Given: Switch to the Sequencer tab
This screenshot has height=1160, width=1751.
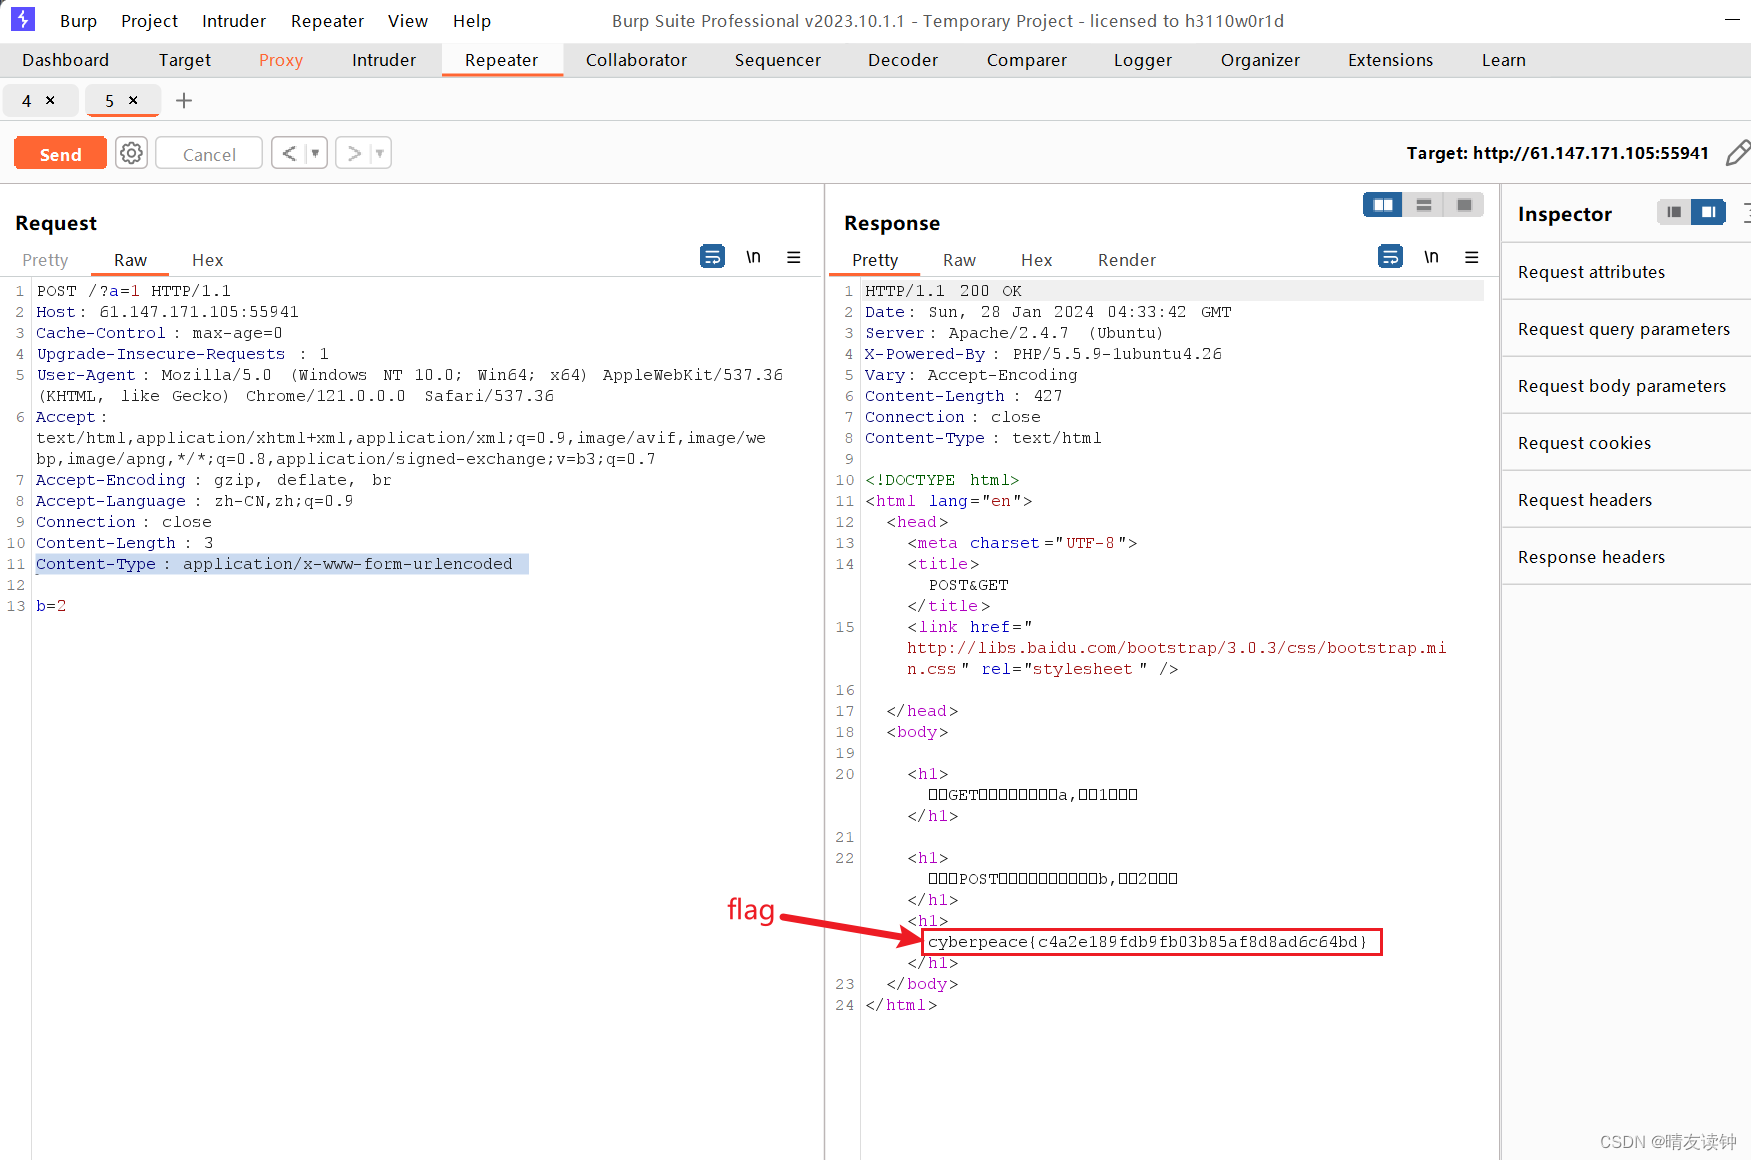Looking at the screenshot, I should click(x=778, y=60).
